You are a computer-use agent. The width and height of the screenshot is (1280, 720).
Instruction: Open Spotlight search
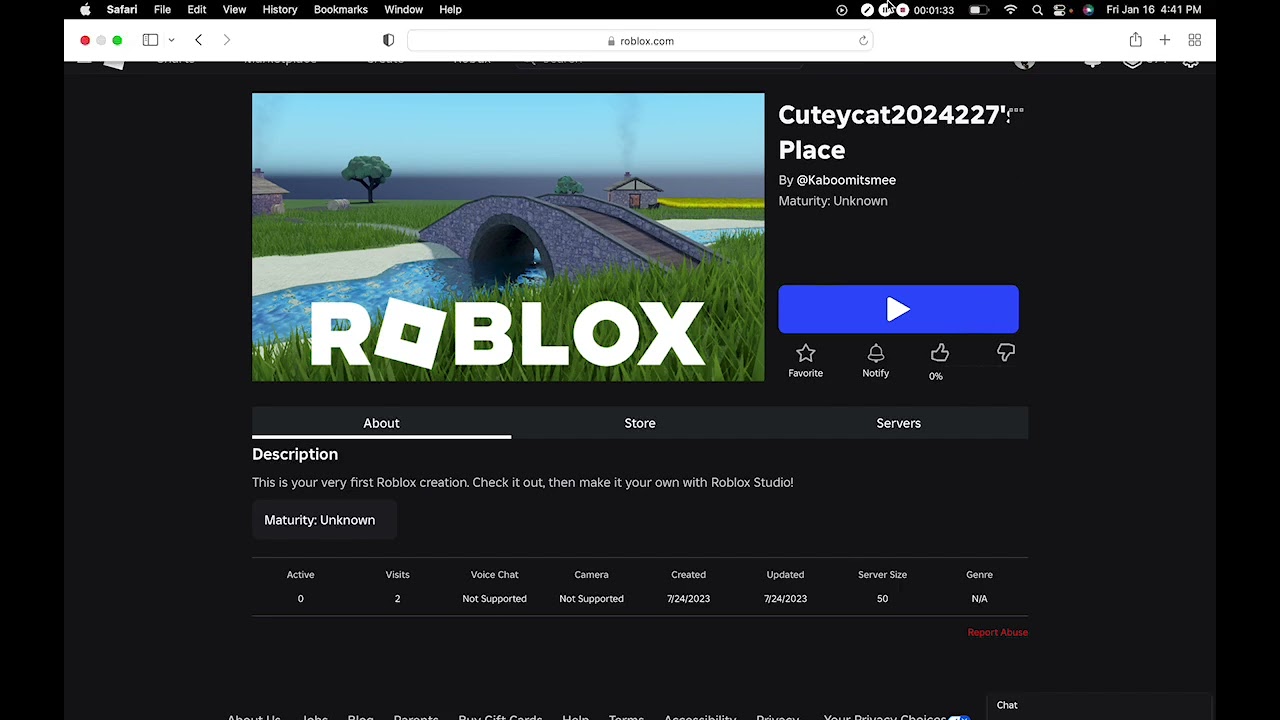tap(1038, 10)
